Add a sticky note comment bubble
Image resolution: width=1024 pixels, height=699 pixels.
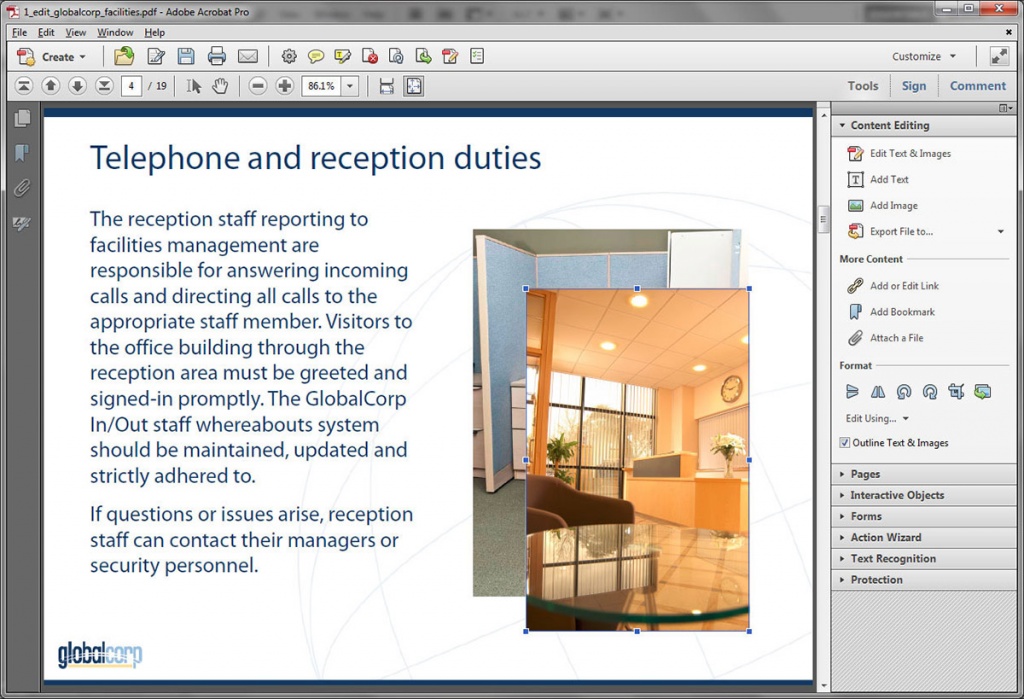click(x=315, y=57)
